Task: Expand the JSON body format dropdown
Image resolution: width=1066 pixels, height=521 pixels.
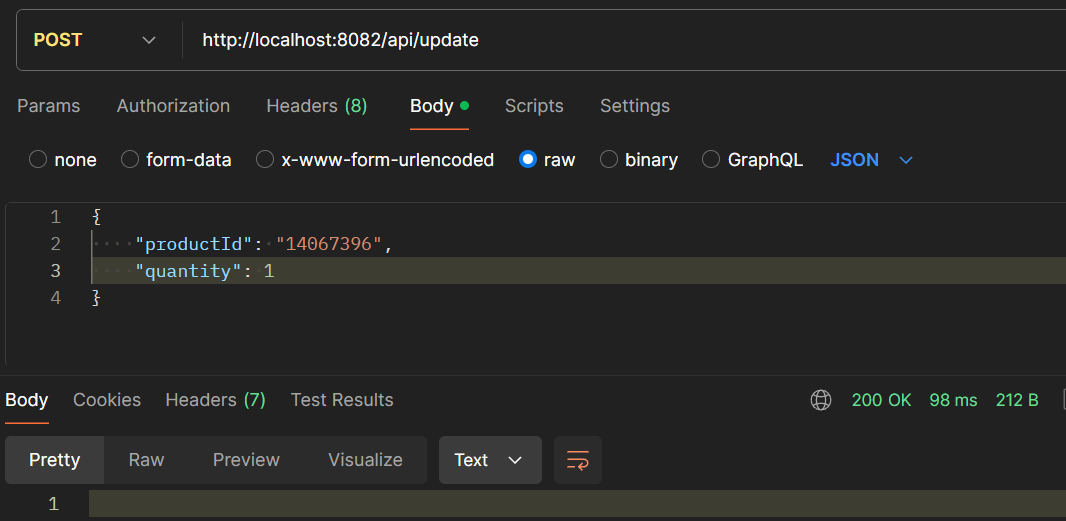Action: coord(906,160)
